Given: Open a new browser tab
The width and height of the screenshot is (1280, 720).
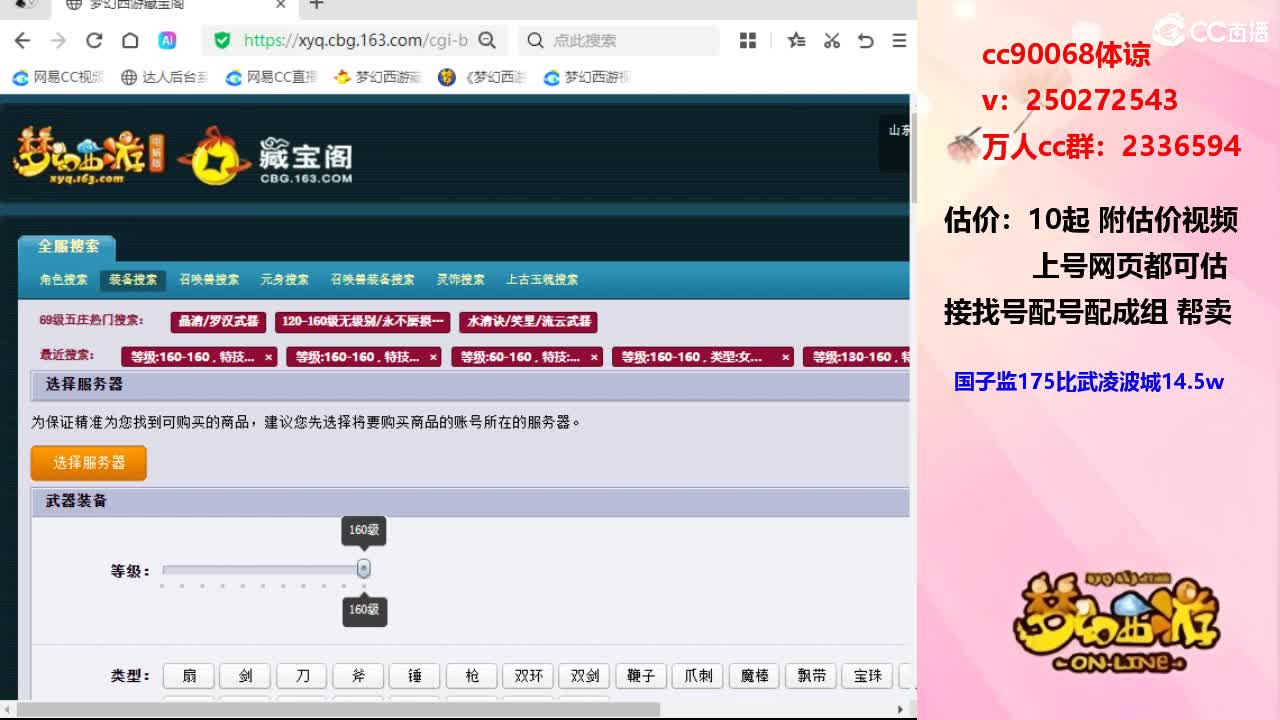Looking at the screenshot, I should coord(316,5).
